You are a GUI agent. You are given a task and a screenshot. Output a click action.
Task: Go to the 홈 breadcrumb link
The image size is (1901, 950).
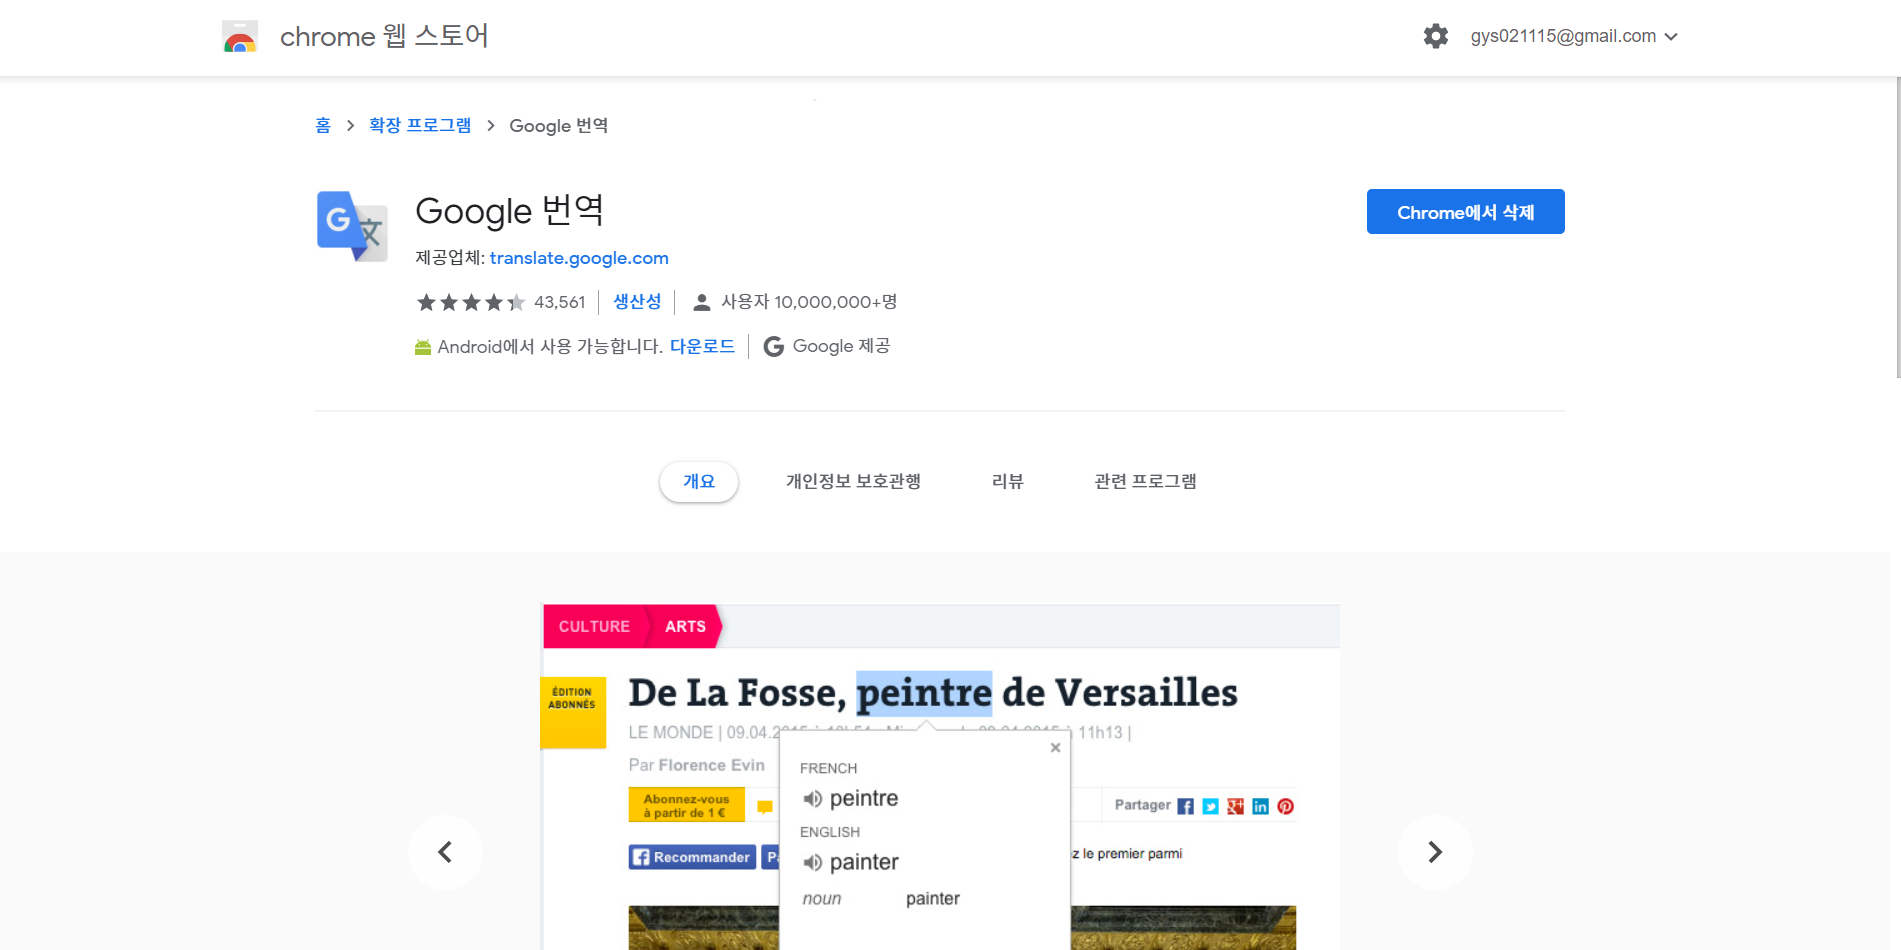click(x=323, y=125)
